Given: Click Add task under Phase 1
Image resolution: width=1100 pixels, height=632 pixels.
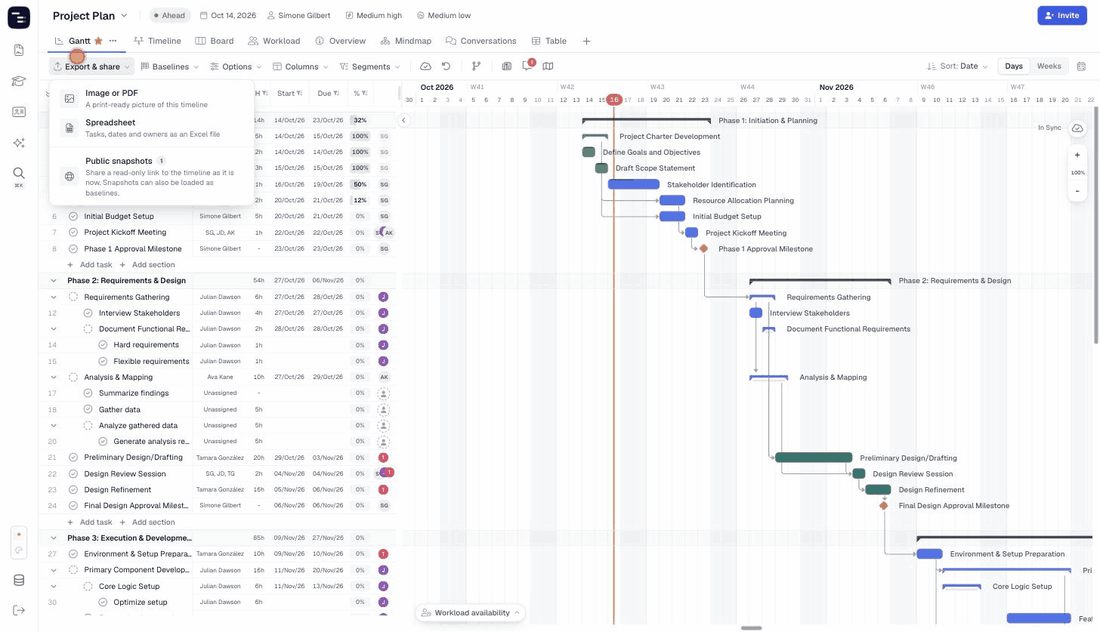Looking at the screenshot, I should point(90,264).
